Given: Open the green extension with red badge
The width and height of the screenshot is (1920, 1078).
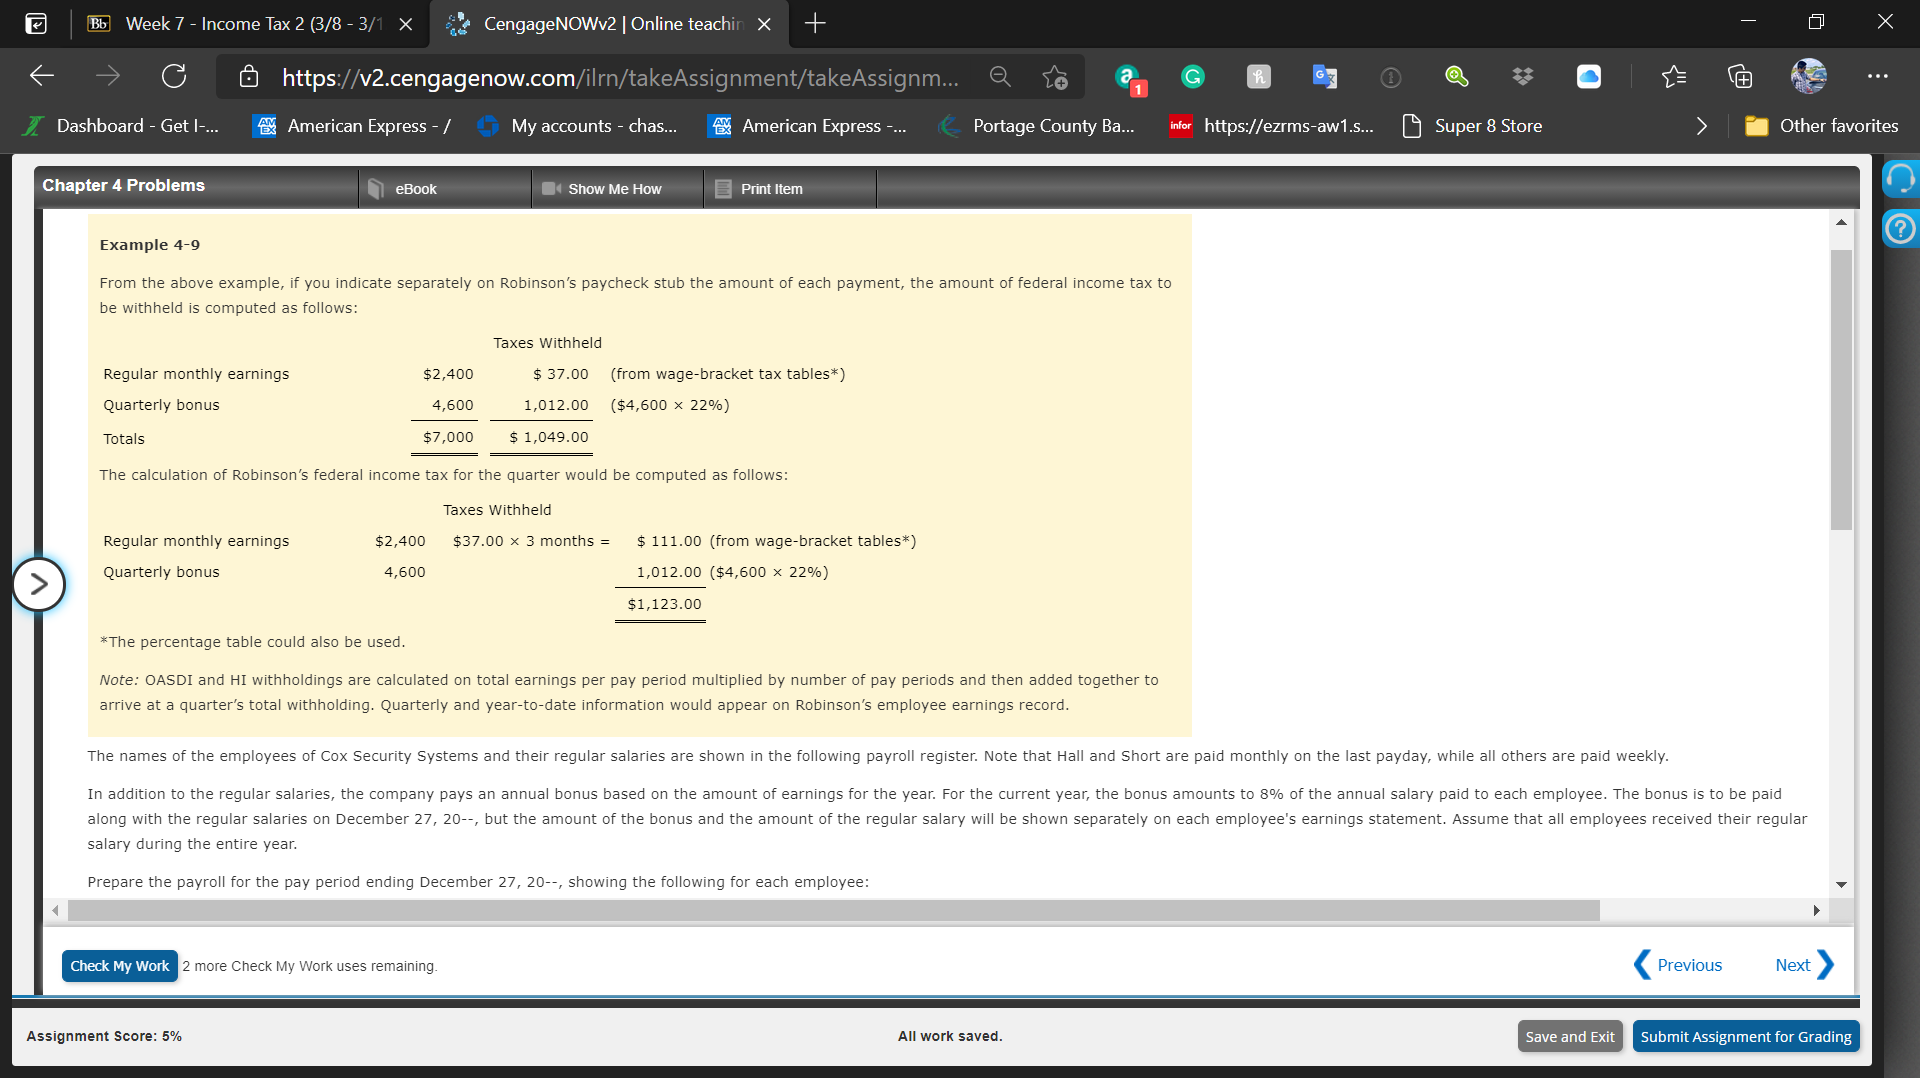Looking at the screenshot, I should tap(1129, 78).
